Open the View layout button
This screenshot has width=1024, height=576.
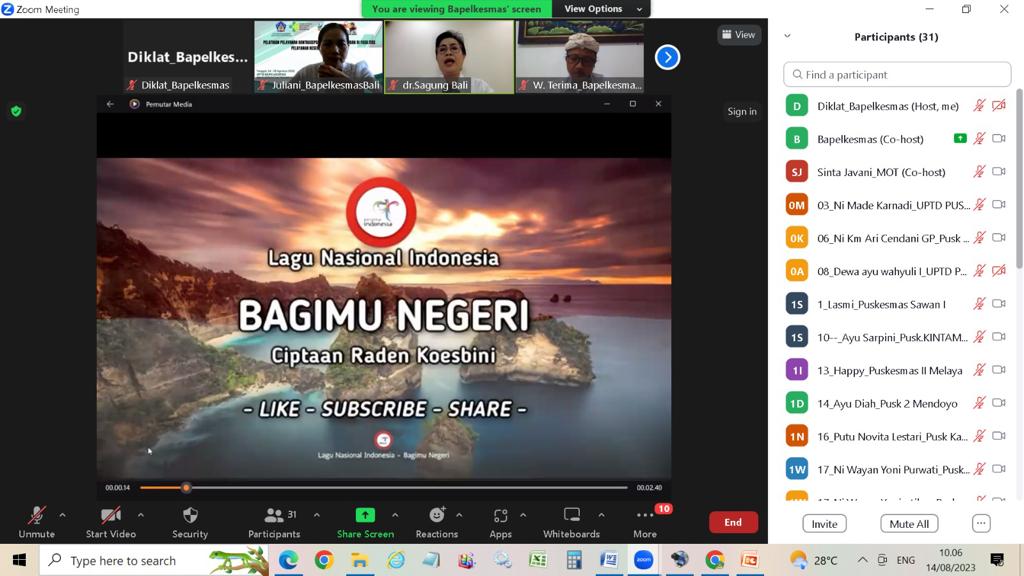coord(739,35)
